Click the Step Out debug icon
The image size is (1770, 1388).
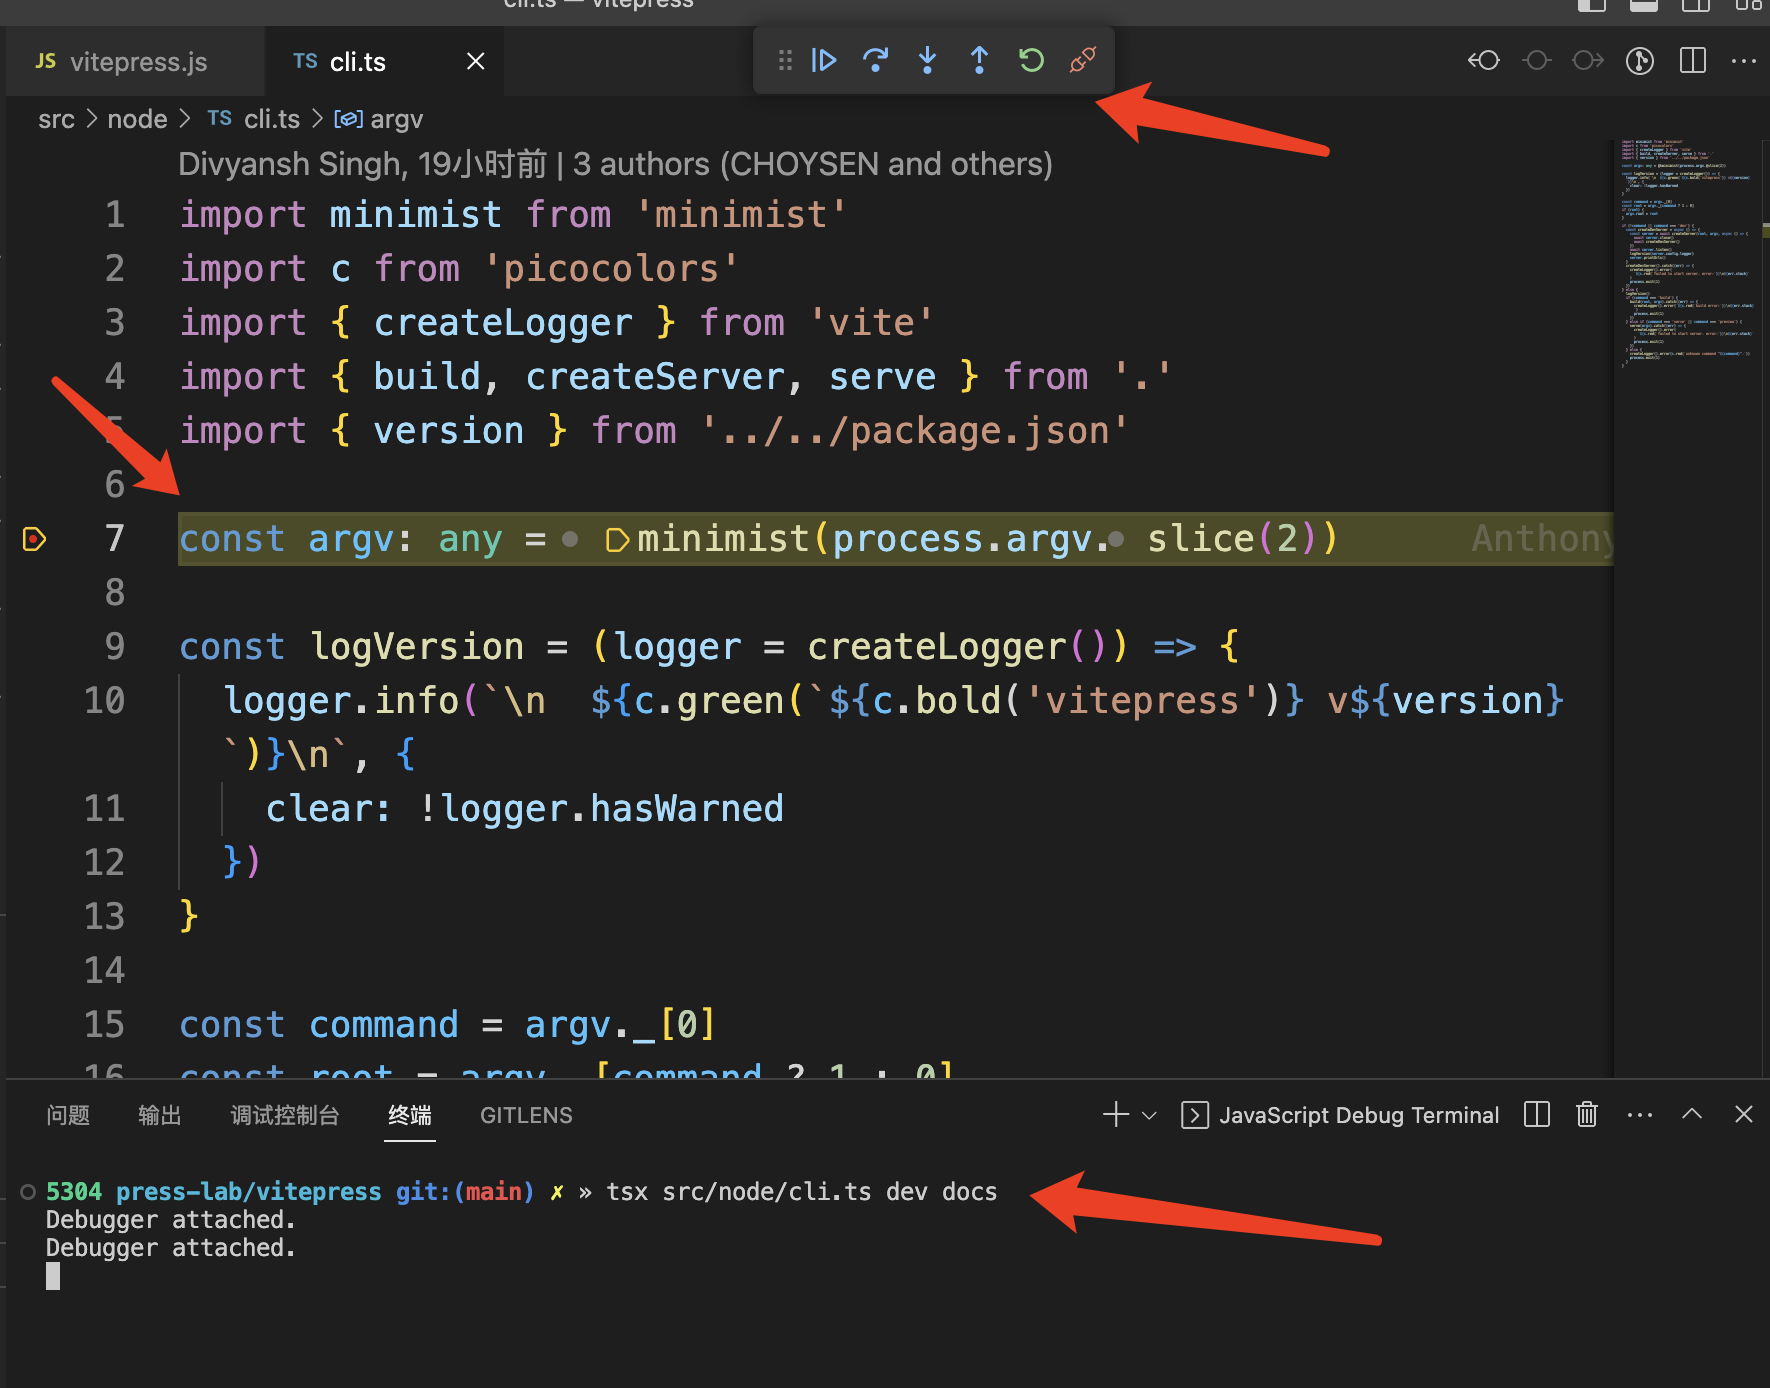(x=980, y=61)
